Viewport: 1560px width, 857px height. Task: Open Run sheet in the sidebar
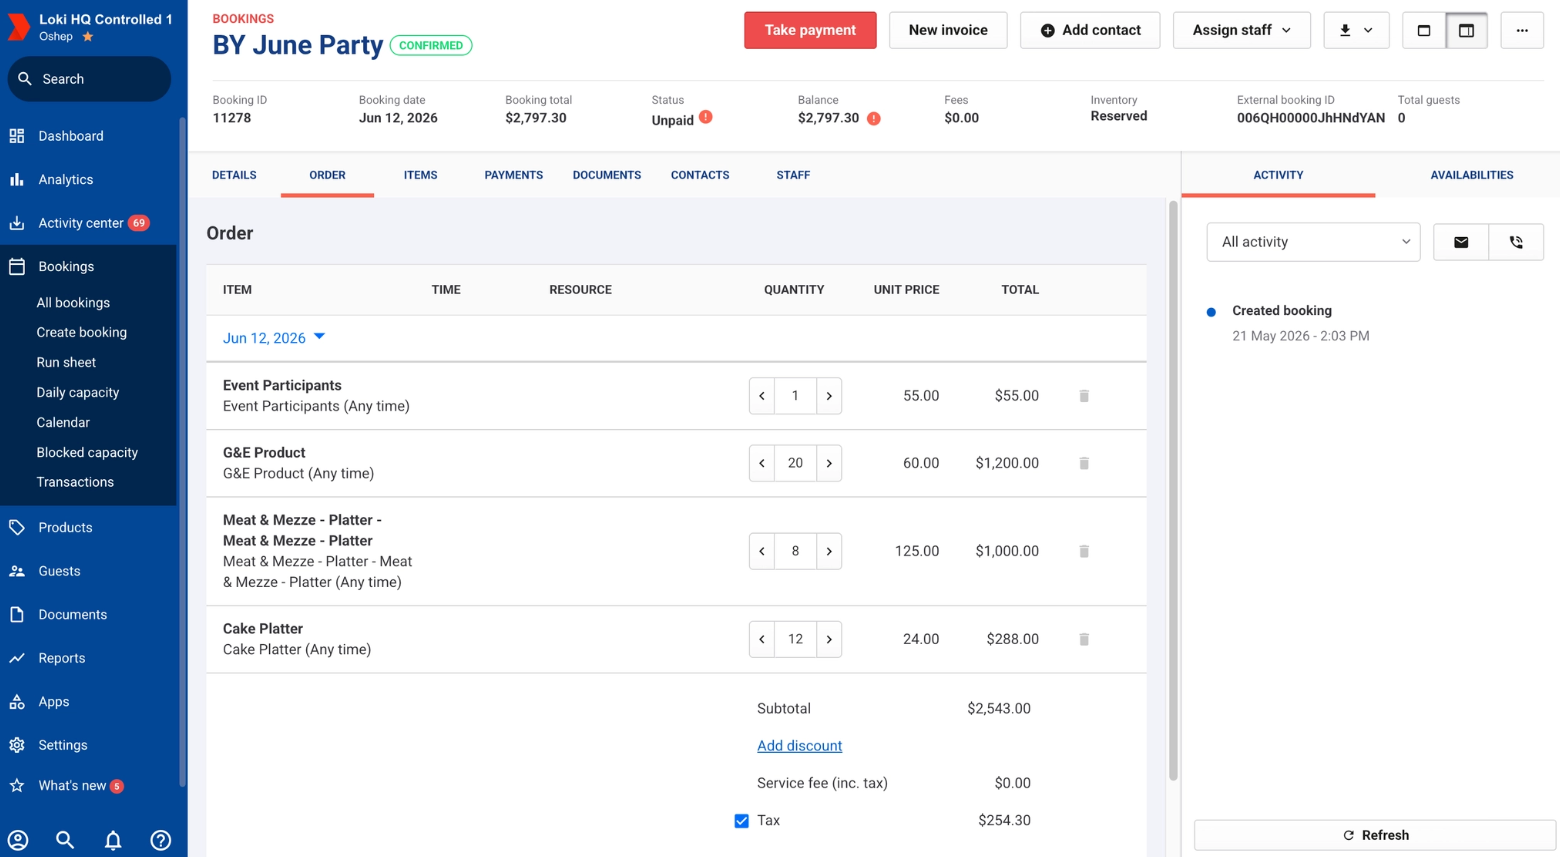coord(67,363)
